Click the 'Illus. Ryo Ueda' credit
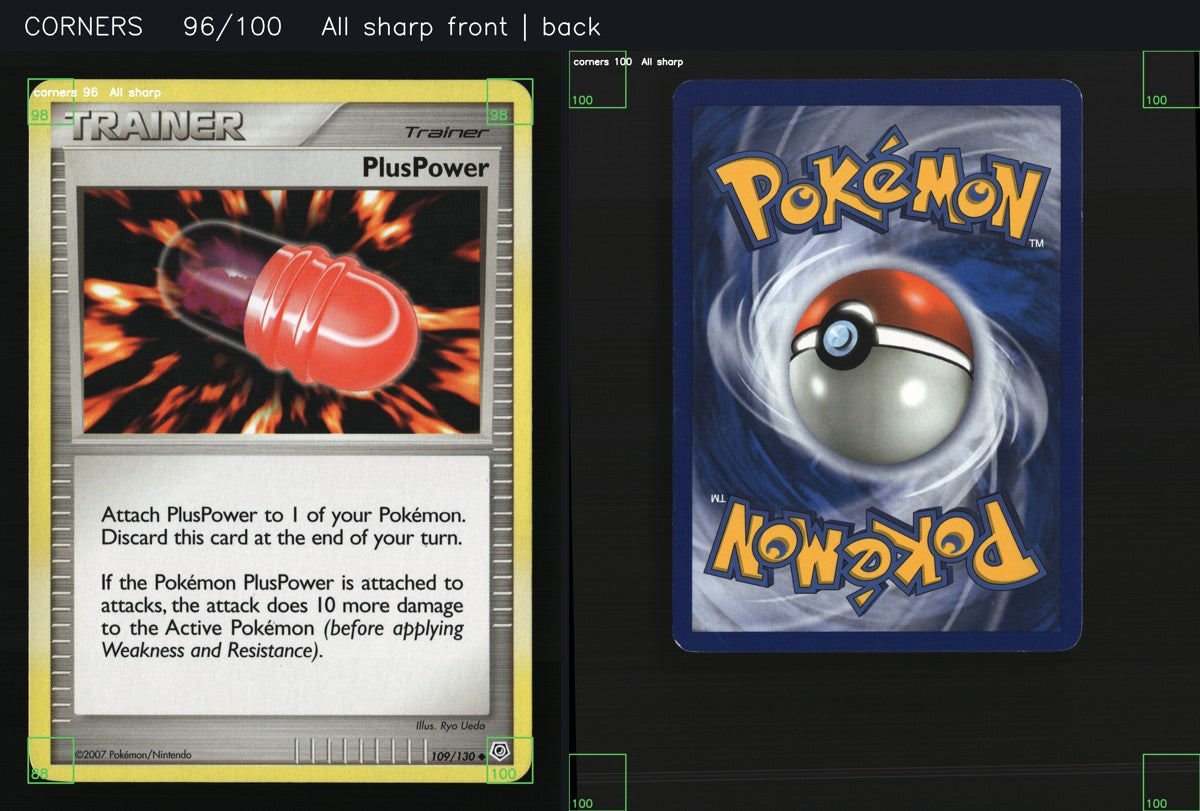1200x811 pixels. pos(449,727)
